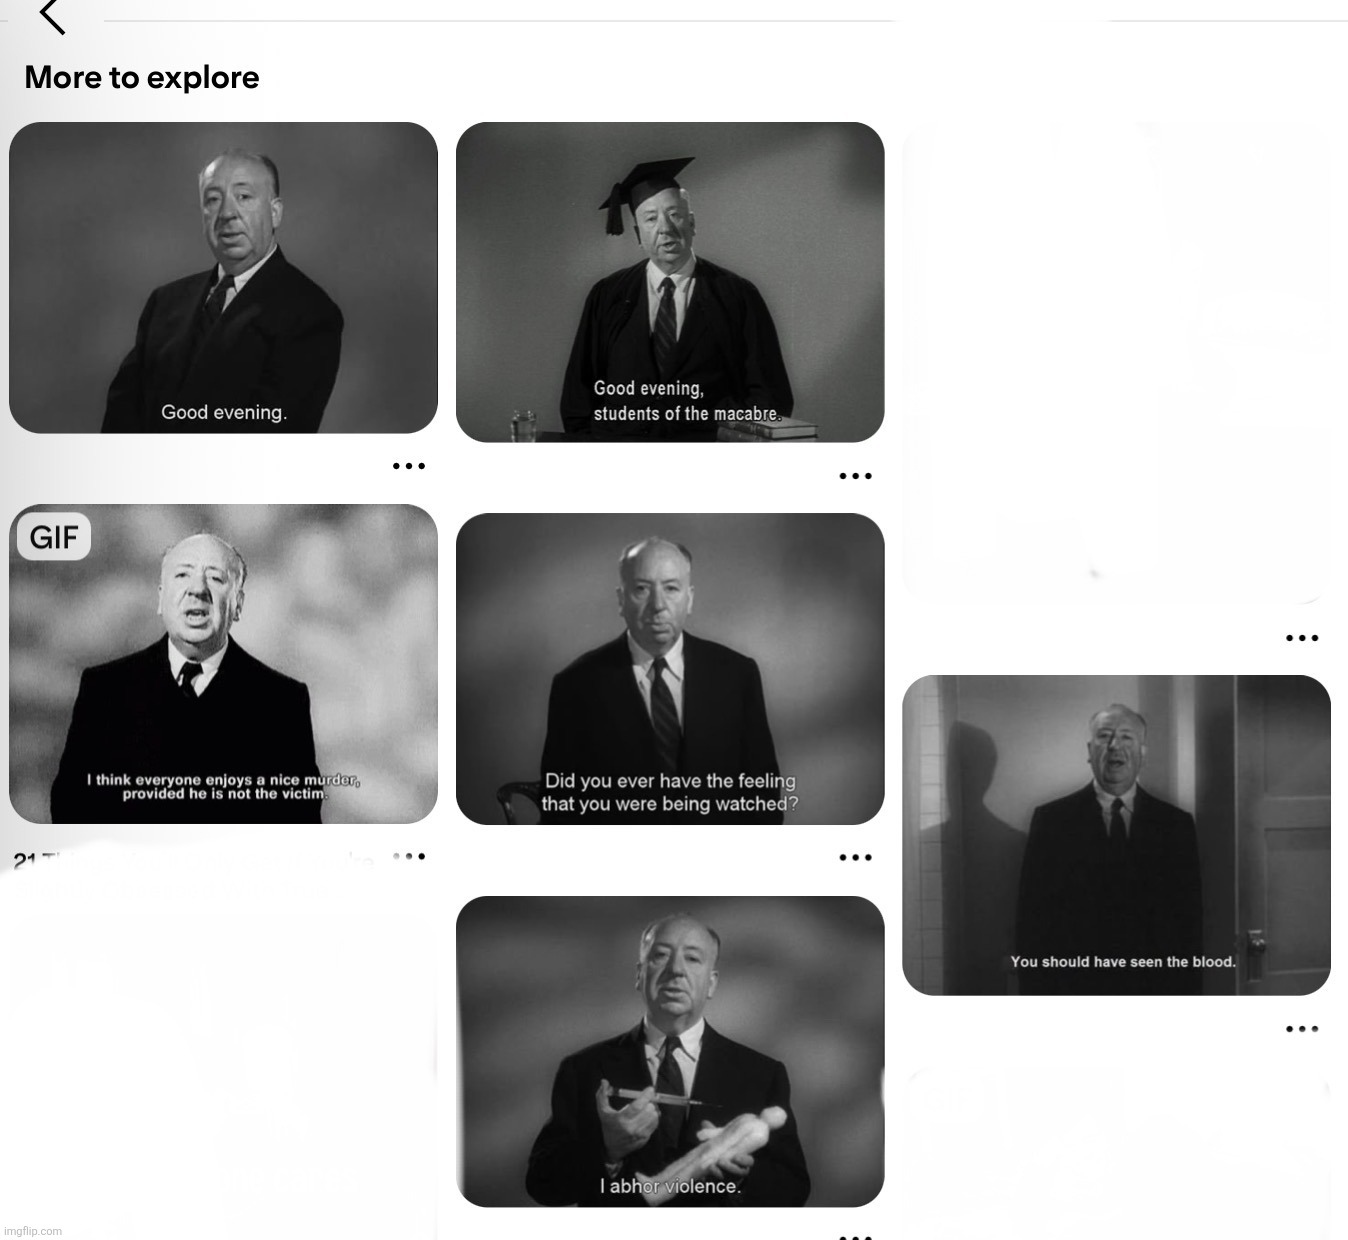Open the "You should have seen the blood." pin
The width and height of the screenshot is (1348, 1240).
1116,835
